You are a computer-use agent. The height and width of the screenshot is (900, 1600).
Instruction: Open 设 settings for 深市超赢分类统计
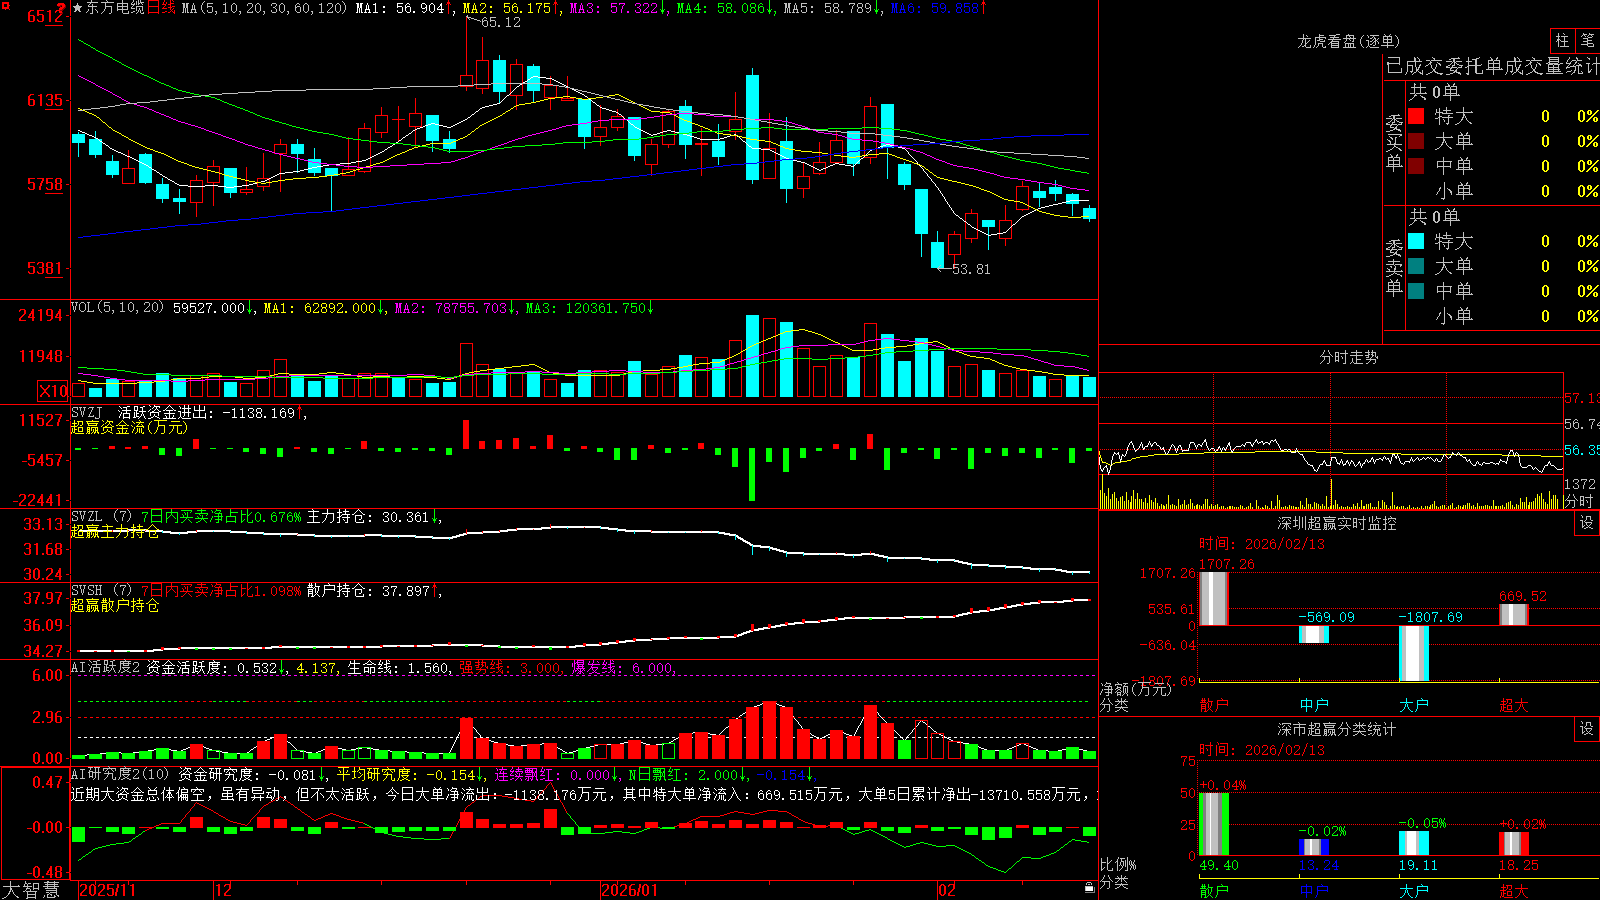point(1587,729)
